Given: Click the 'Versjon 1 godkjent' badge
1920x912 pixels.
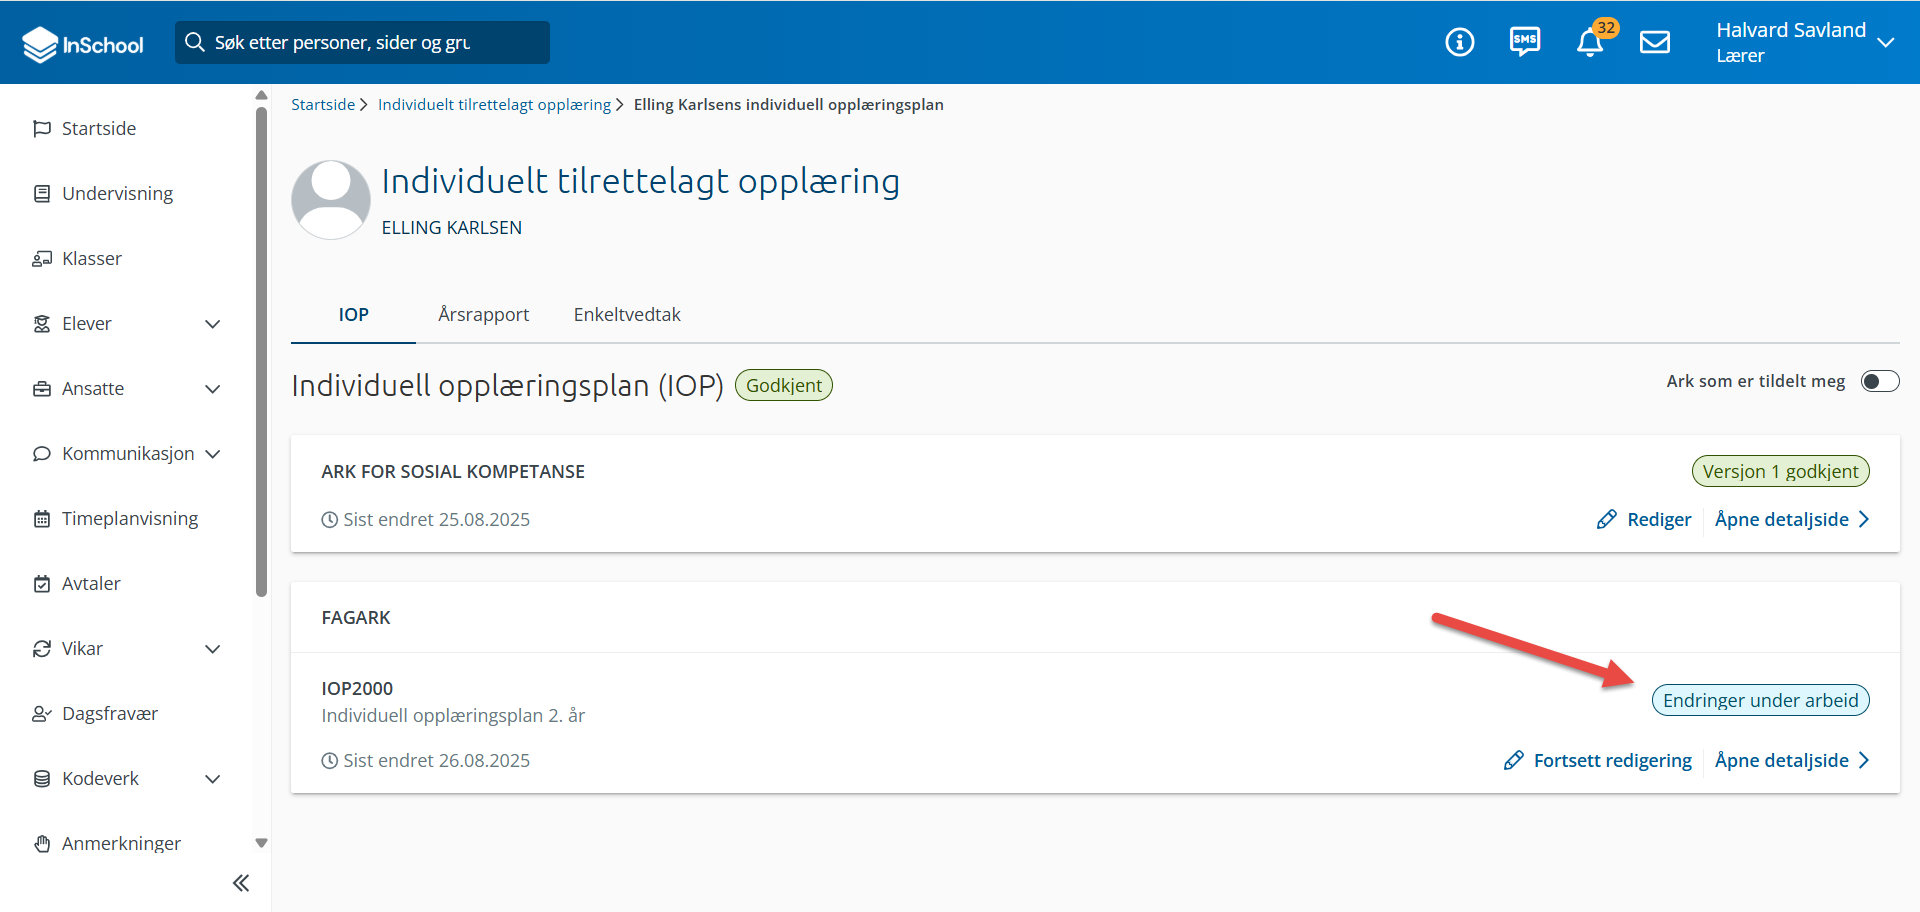Looking at the screenshot, I should [x=1780, y=471].
